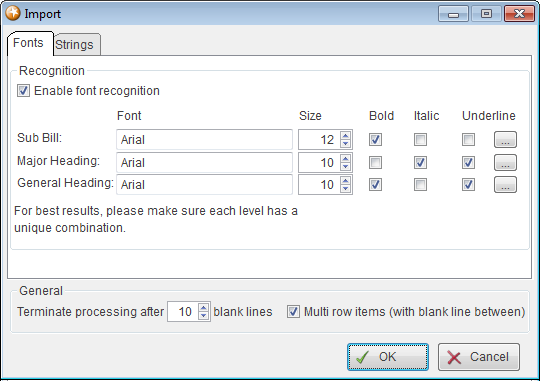Screen dimensions: 540x381
Task: Click the Import window app icon
Action: (x=13, y=13)
